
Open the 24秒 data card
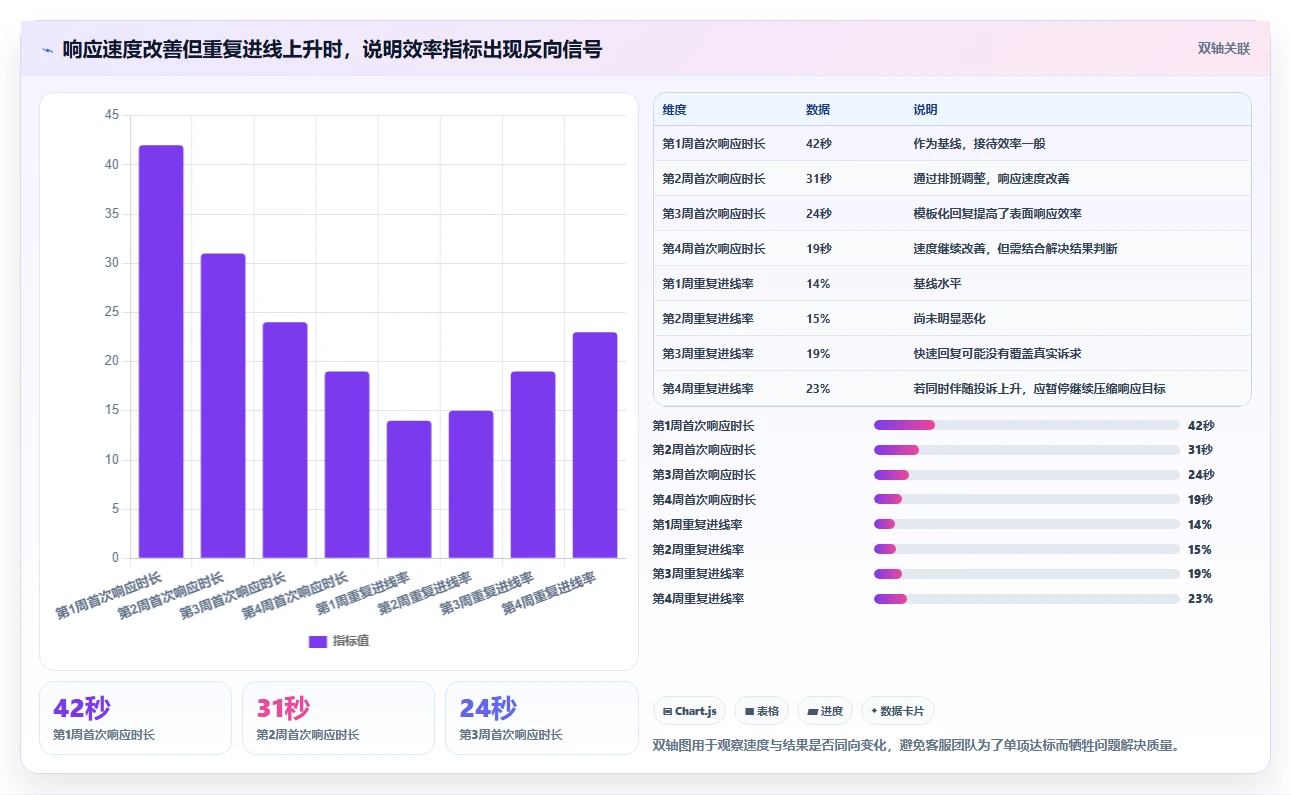point(541,718)
